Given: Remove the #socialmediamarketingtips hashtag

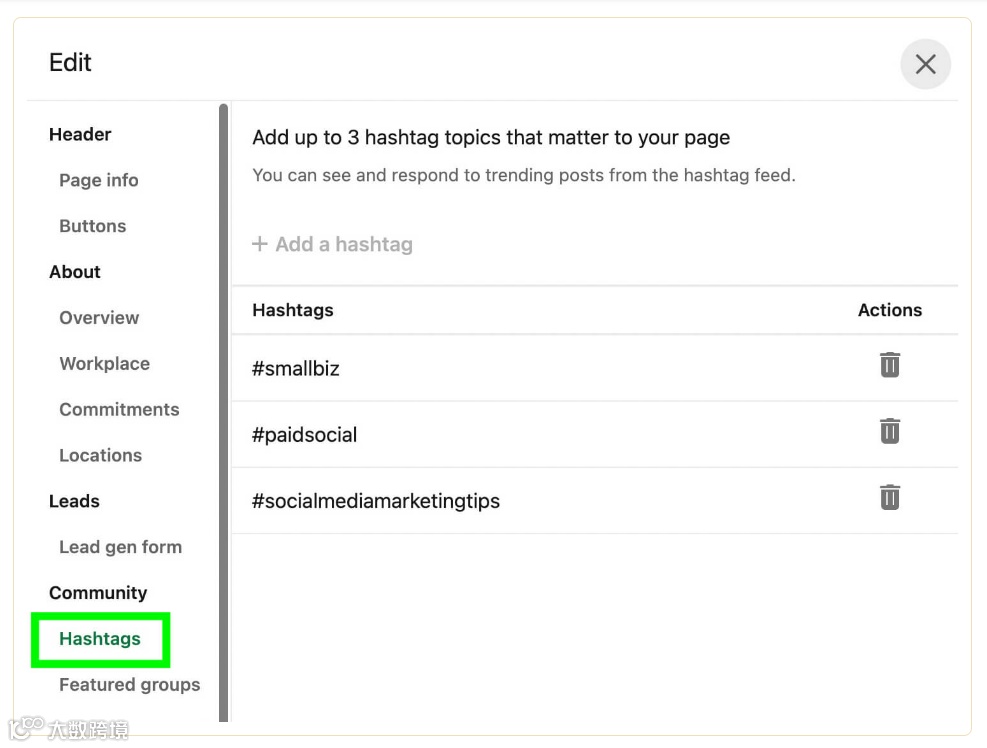Looking at the screenshot, I should 889,497.
